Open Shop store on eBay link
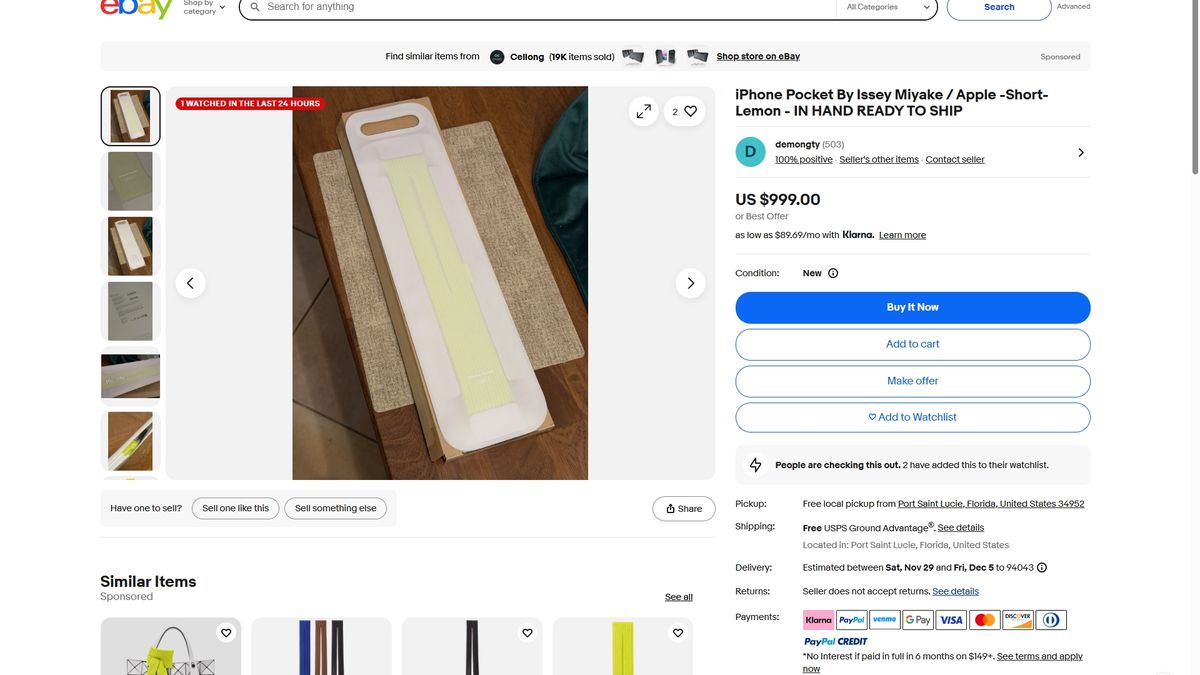 tap(758, 57)
